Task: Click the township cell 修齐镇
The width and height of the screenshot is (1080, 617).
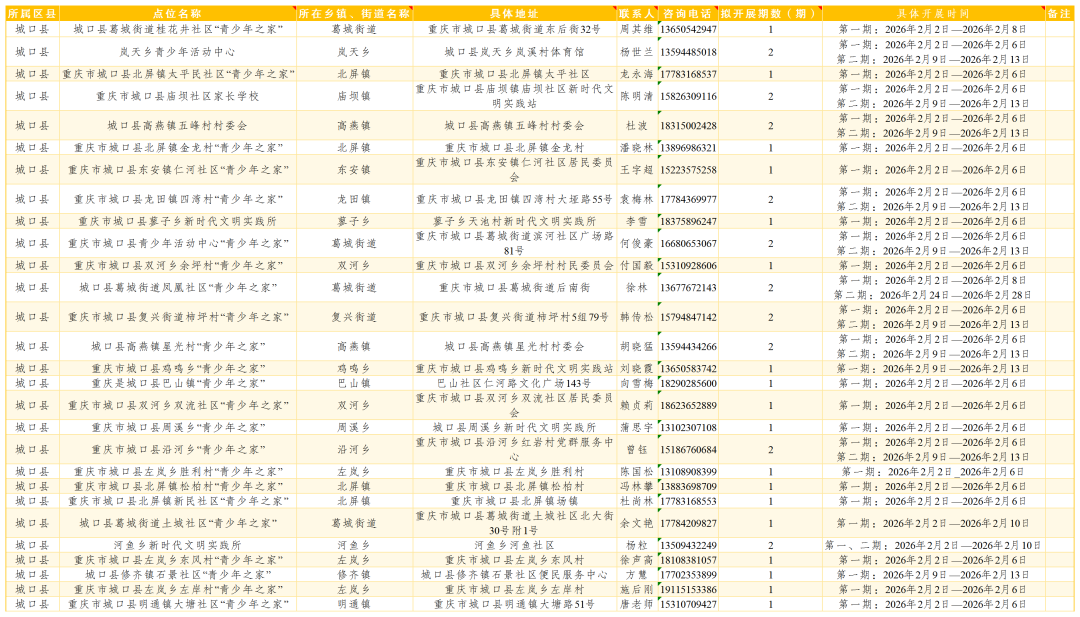Action: coord(354,574)
